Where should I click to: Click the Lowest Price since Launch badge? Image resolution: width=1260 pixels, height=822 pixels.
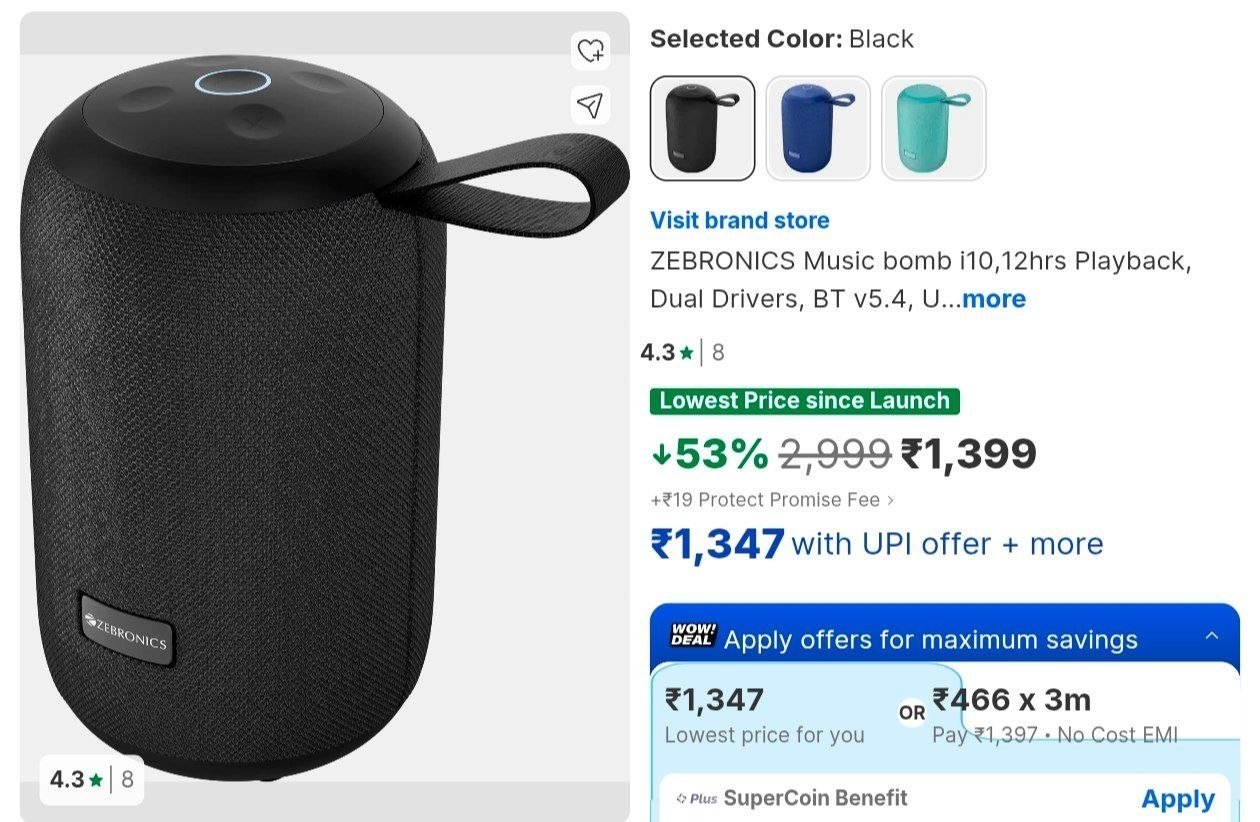pos(805,401)
